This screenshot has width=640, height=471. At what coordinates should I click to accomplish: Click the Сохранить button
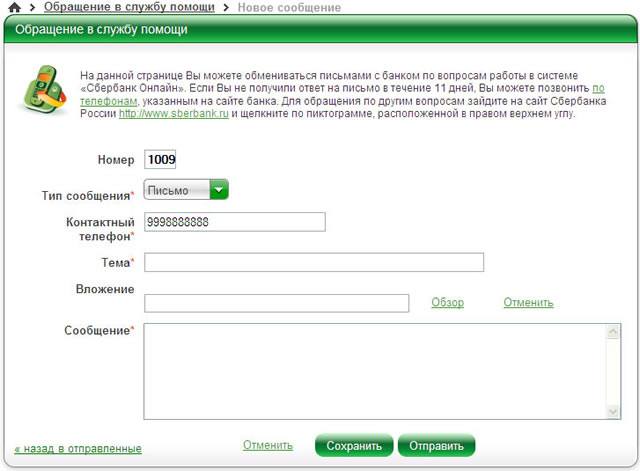[x=354, y=446]
